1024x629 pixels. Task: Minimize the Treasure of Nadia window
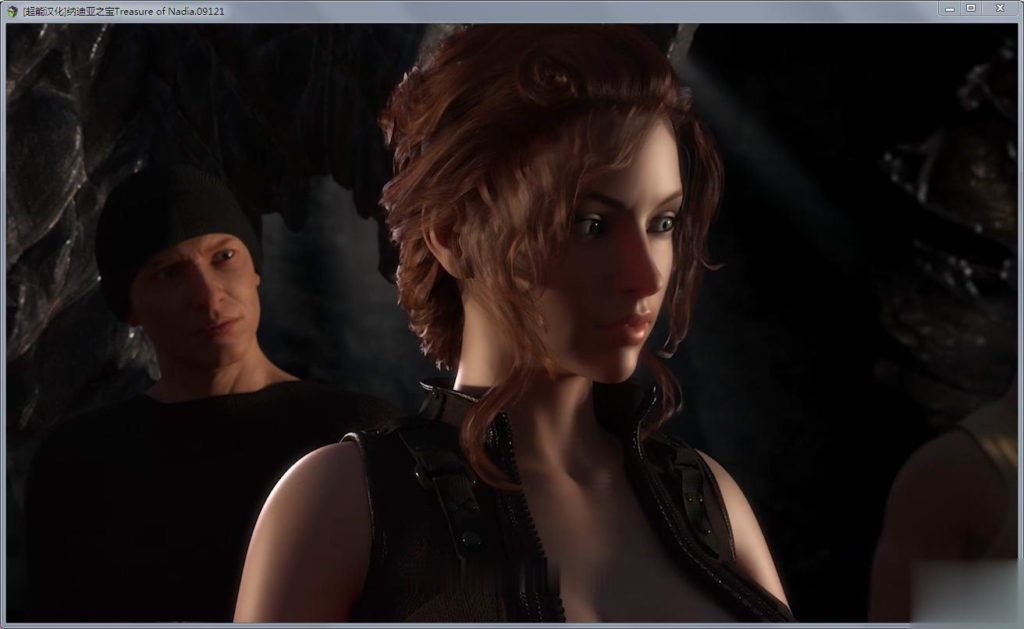tap(949, 8)
